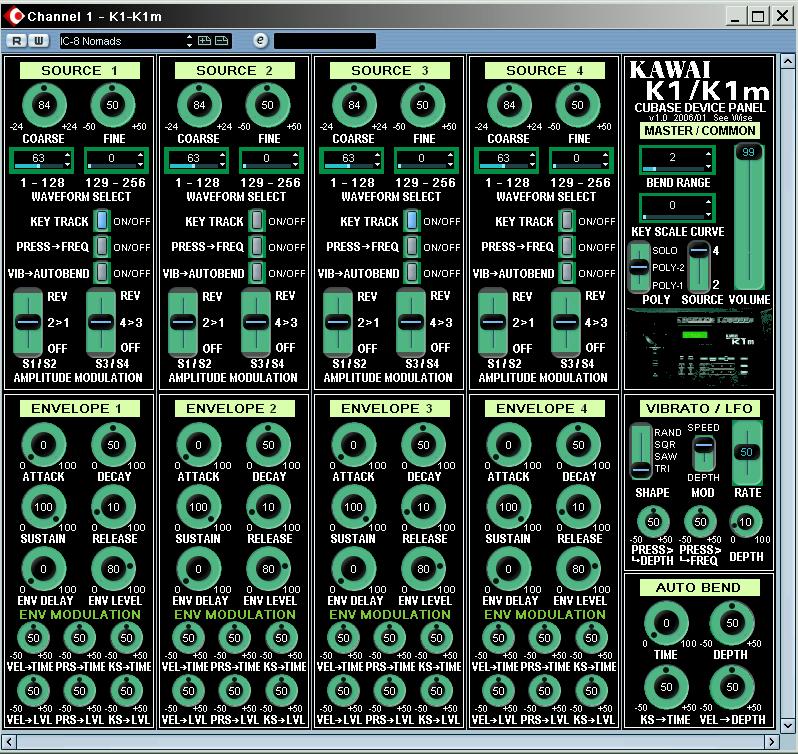Toggle Source 1 KEY TRACK switch
The width and height of the screenshot is (798, 754).
[x=102, y=220]
